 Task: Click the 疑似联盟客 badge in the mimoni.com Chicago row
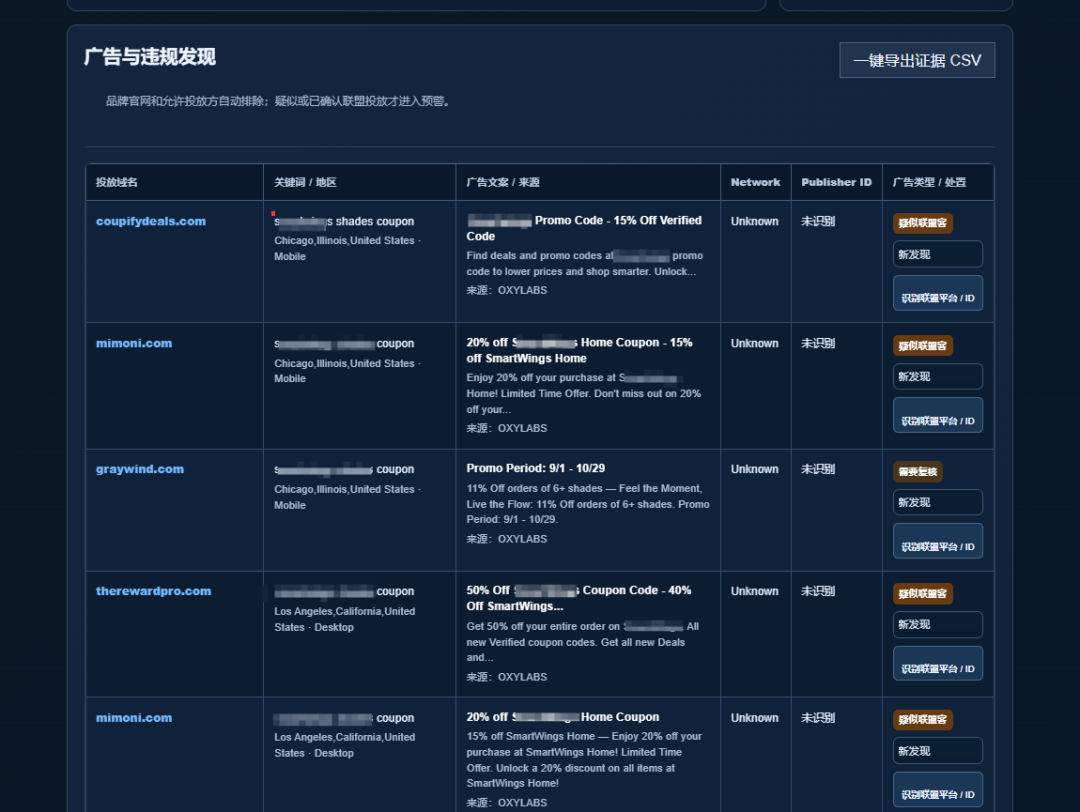pos(923,345)
